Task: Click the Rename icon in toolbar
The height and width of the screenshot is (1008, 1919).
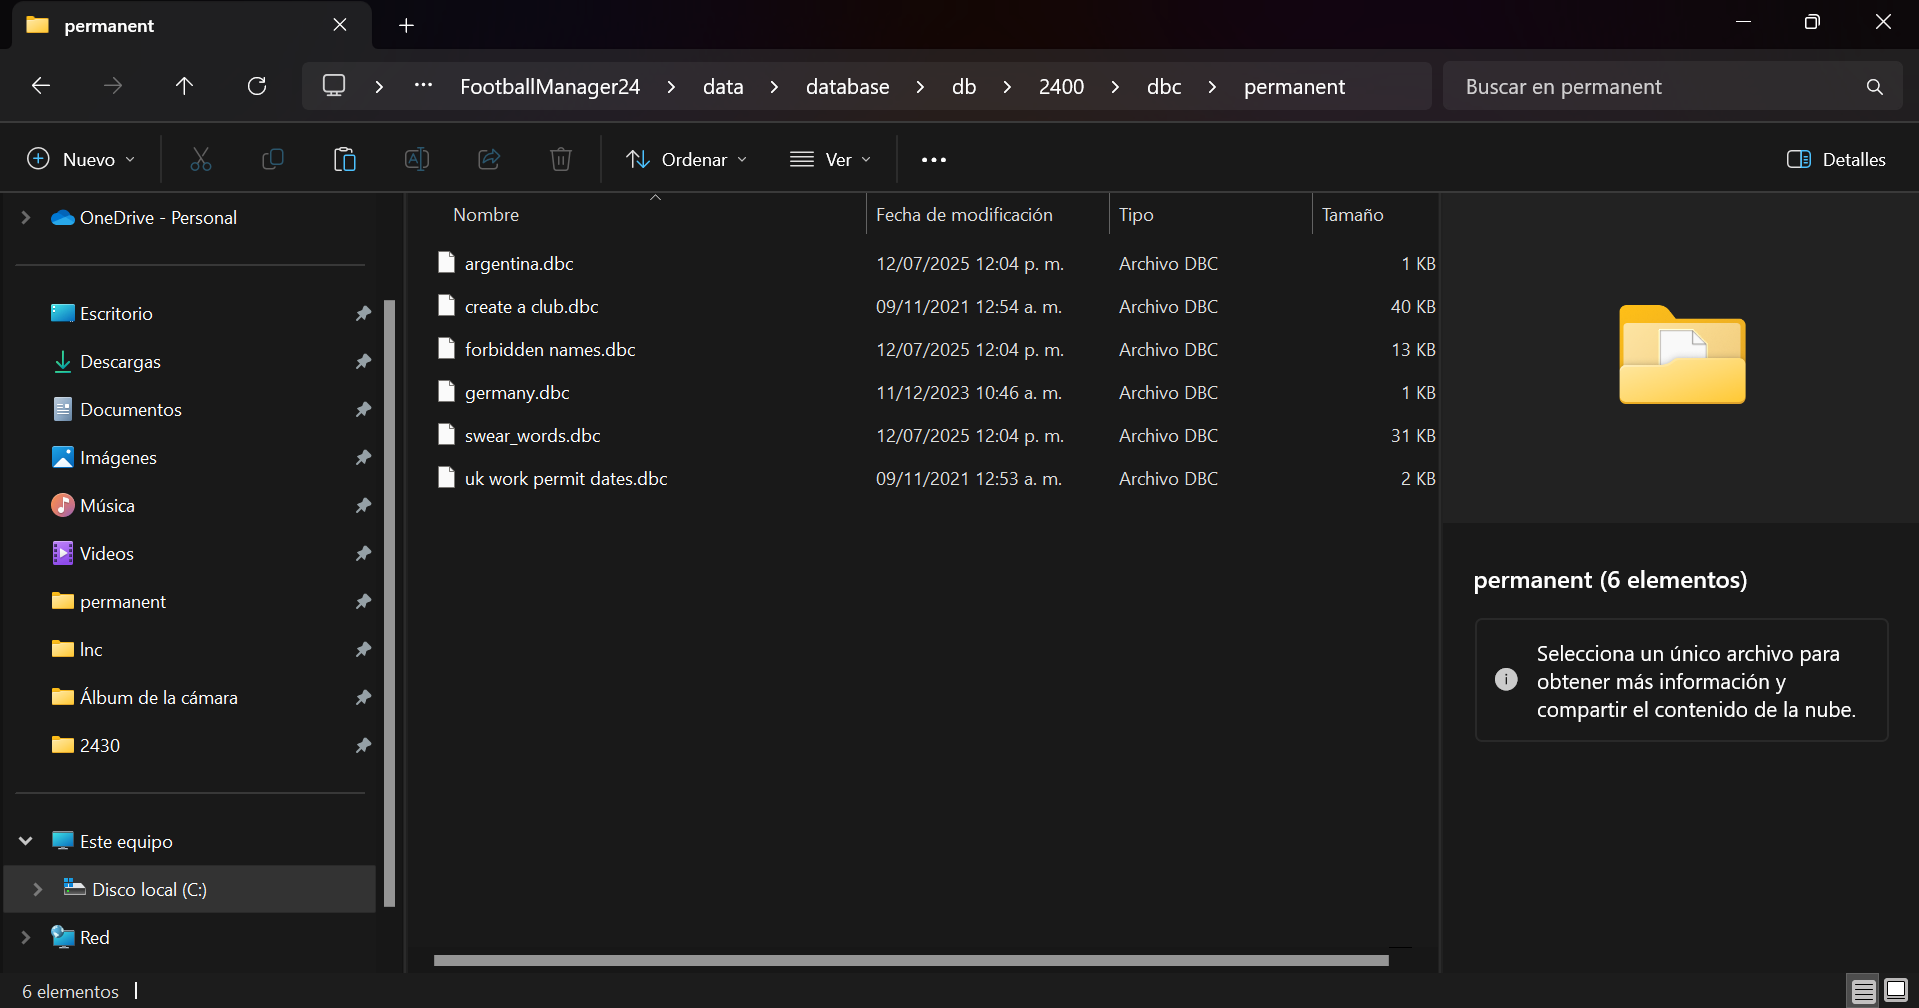Action: [417, 159]
